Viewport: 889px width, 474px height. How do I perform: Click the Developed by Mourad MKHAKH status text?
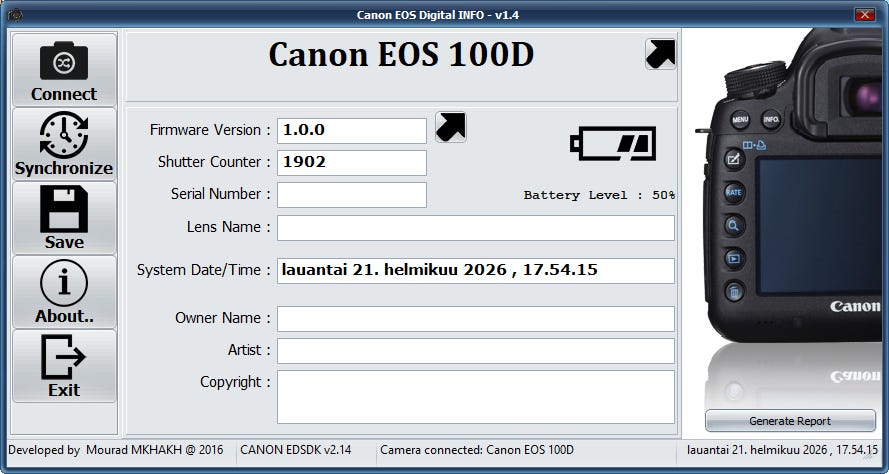(x=116, y=450)
